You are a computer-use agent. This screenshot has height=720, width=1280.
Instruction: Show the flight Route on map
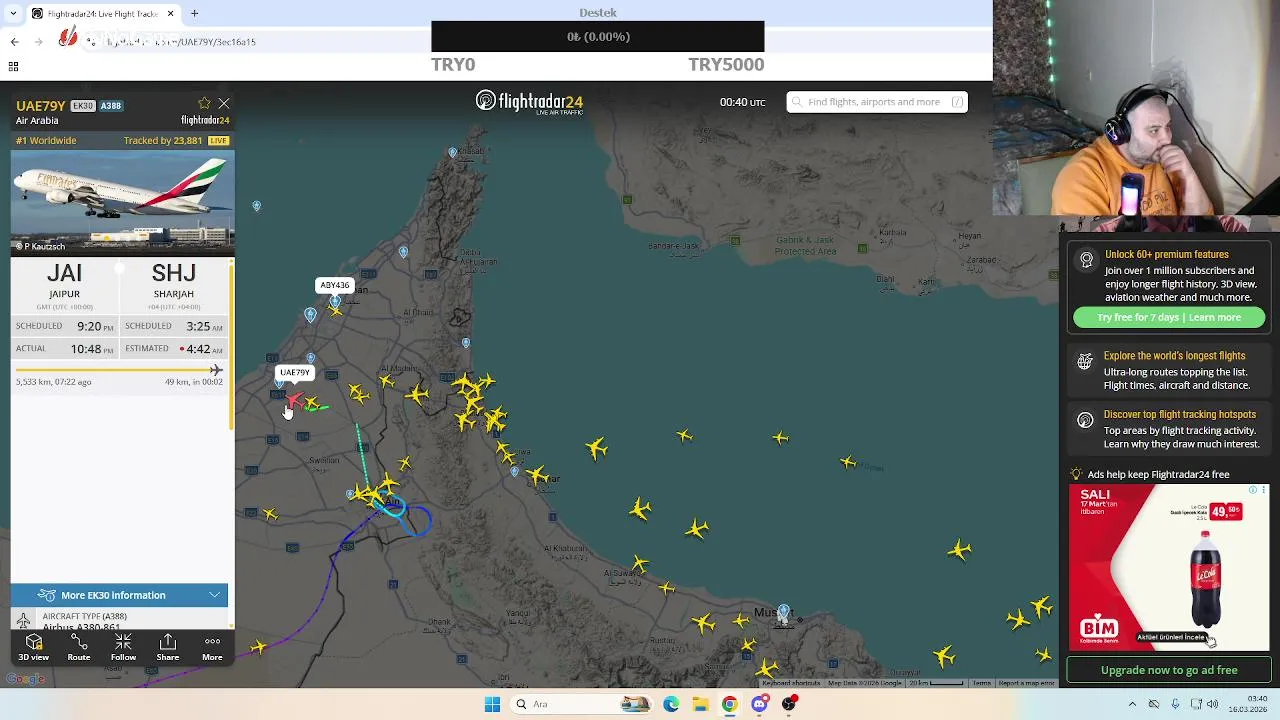(x=79, y=647)
